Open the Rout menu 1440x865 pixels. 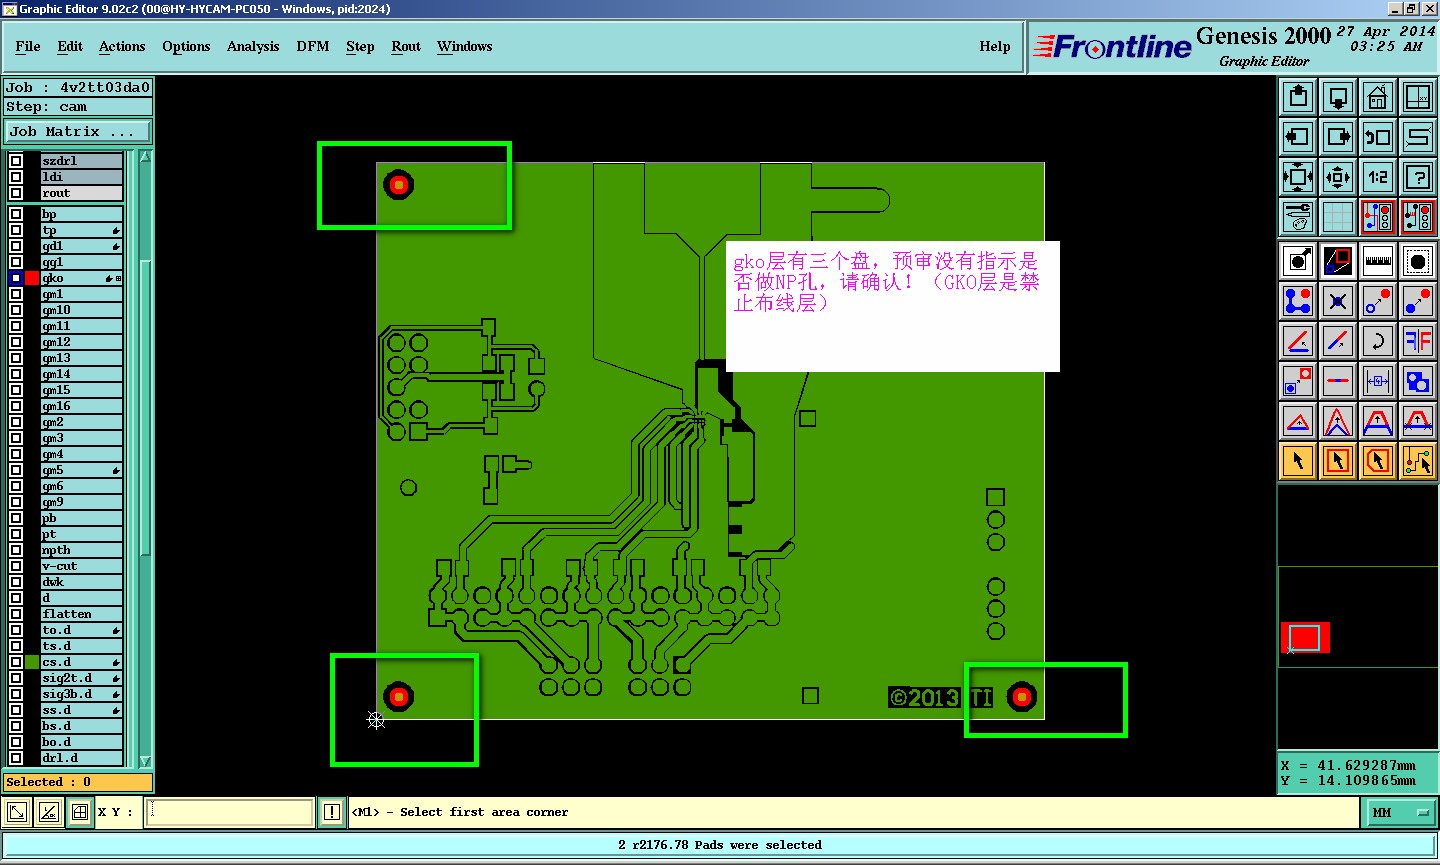[x=406, y=47]
